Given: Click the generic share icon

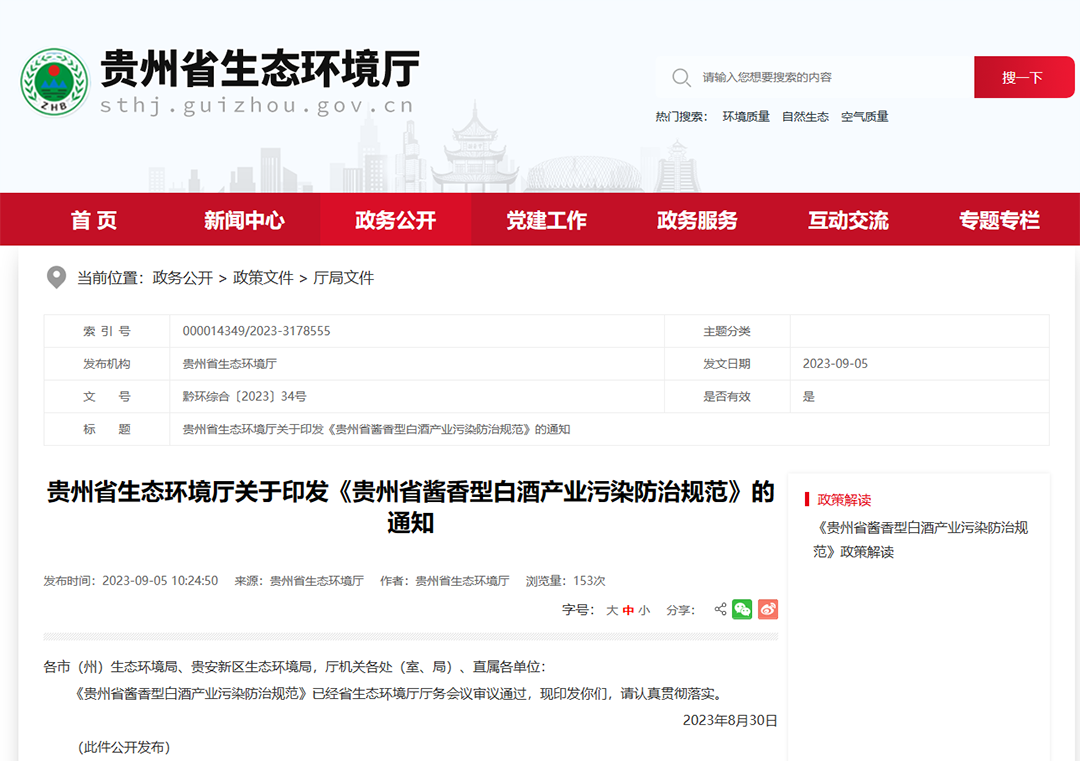Looking at the screenshot, I should click(x=720, y=609).
